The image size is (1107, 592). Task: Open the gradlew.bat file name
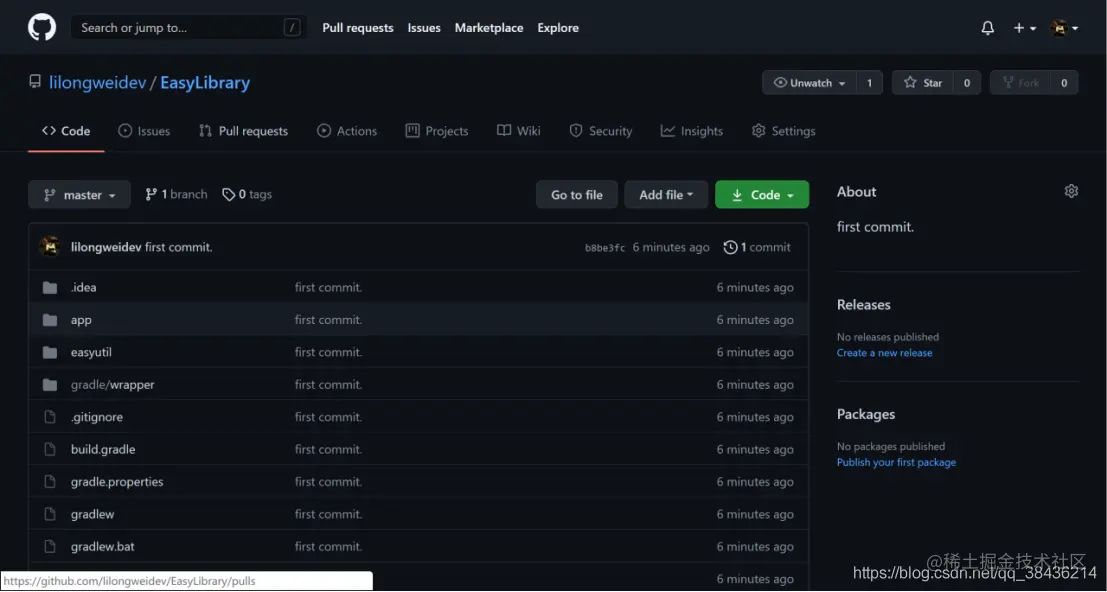pyautogui.click(x=102, y=547)
